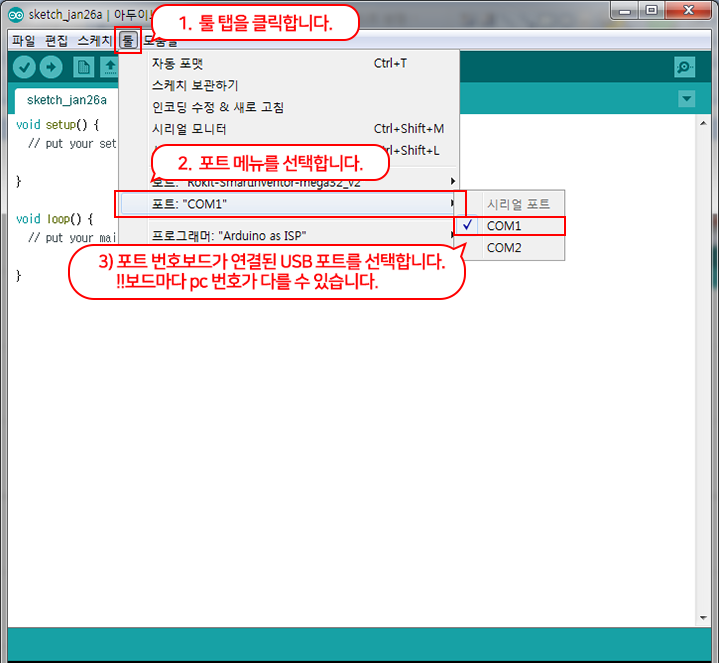
Task: Click the New sketch file icon
Action: (x=84, y=67)
